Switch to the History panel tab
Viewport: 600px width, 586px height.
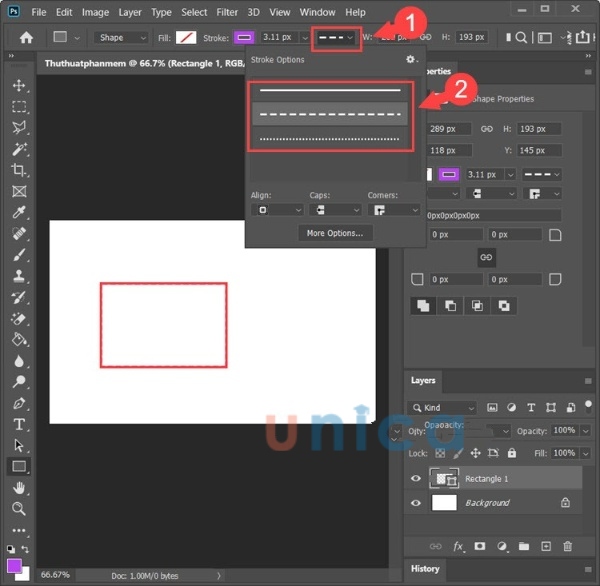[425, 569]
